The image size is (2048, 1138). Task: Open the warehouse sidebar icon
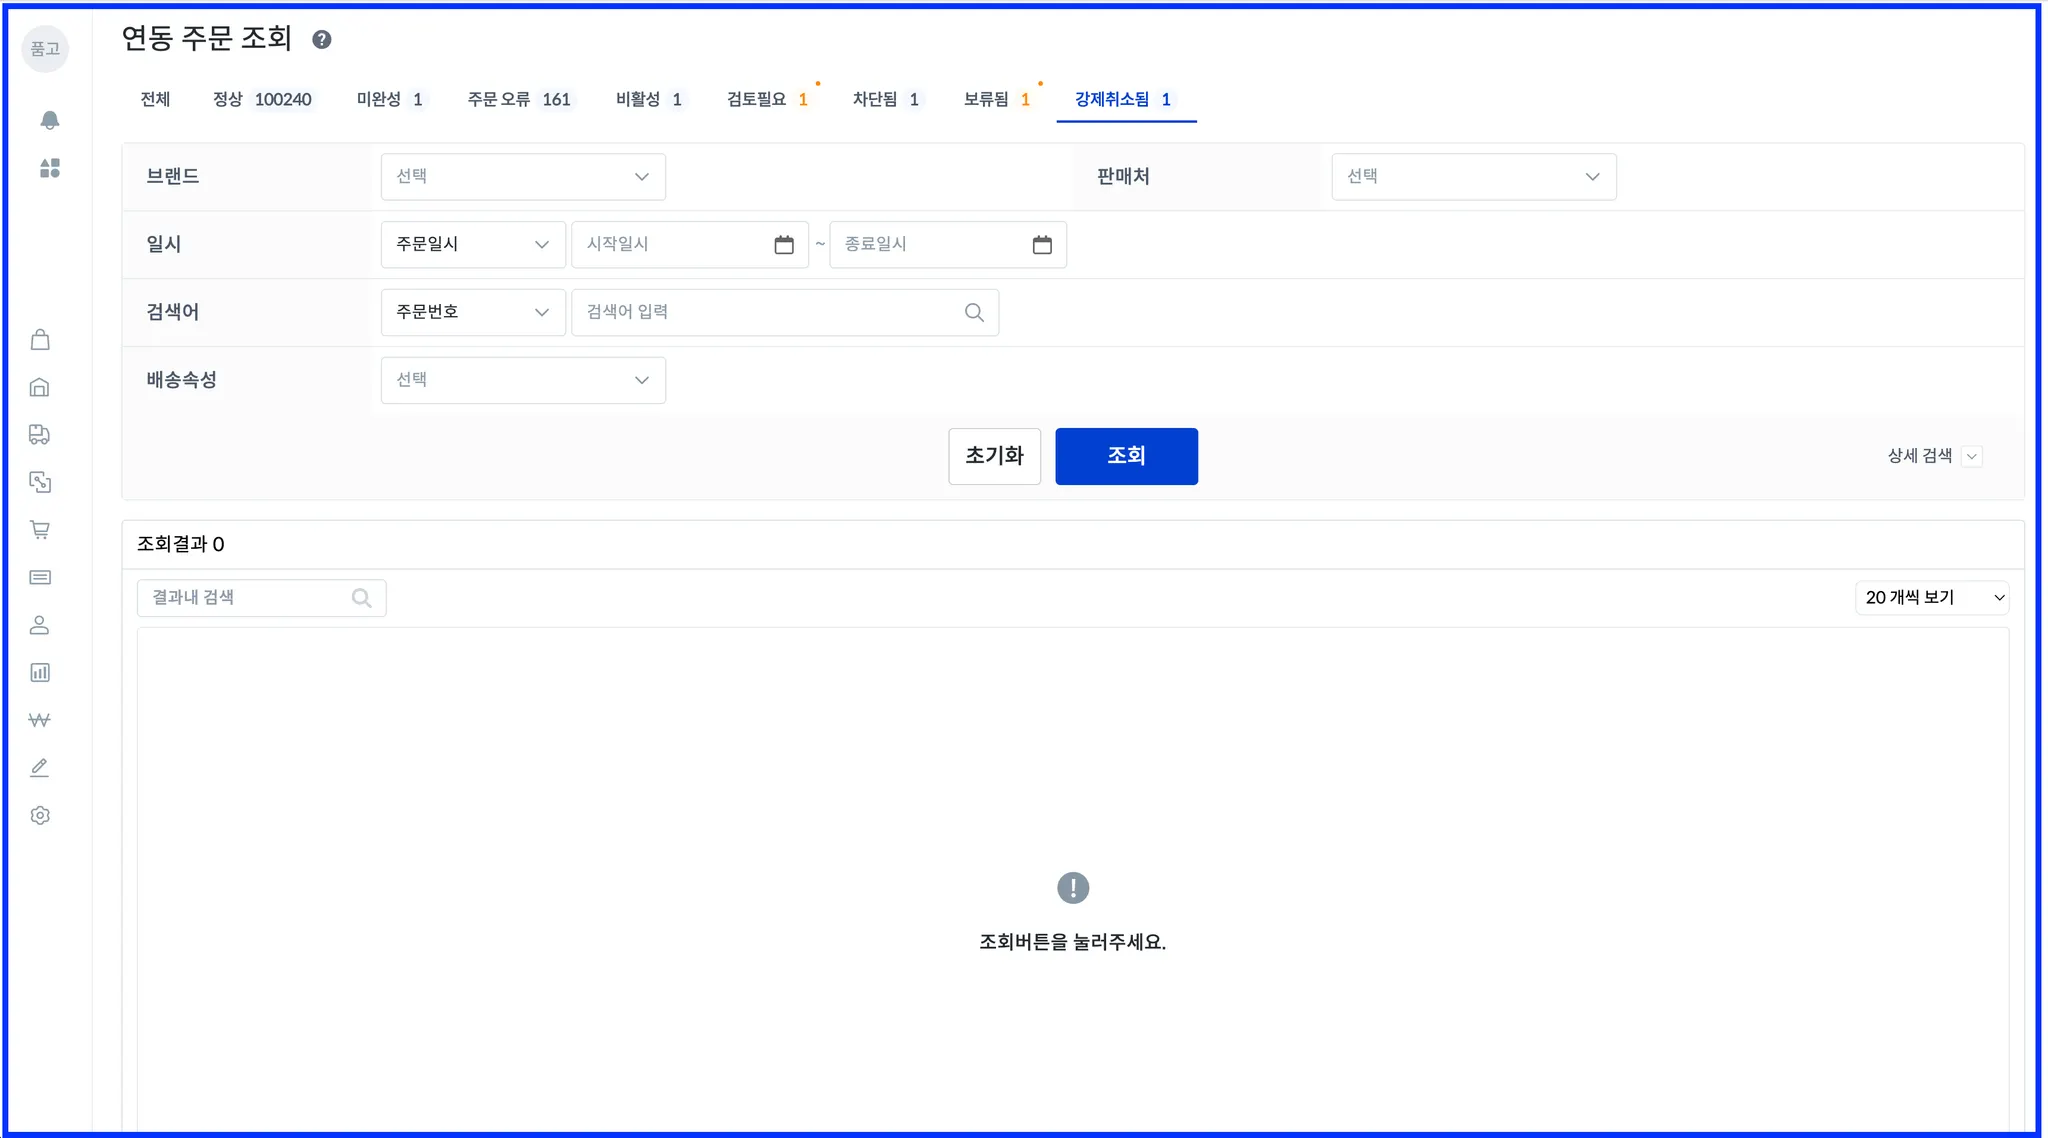(x=40, y=387)
